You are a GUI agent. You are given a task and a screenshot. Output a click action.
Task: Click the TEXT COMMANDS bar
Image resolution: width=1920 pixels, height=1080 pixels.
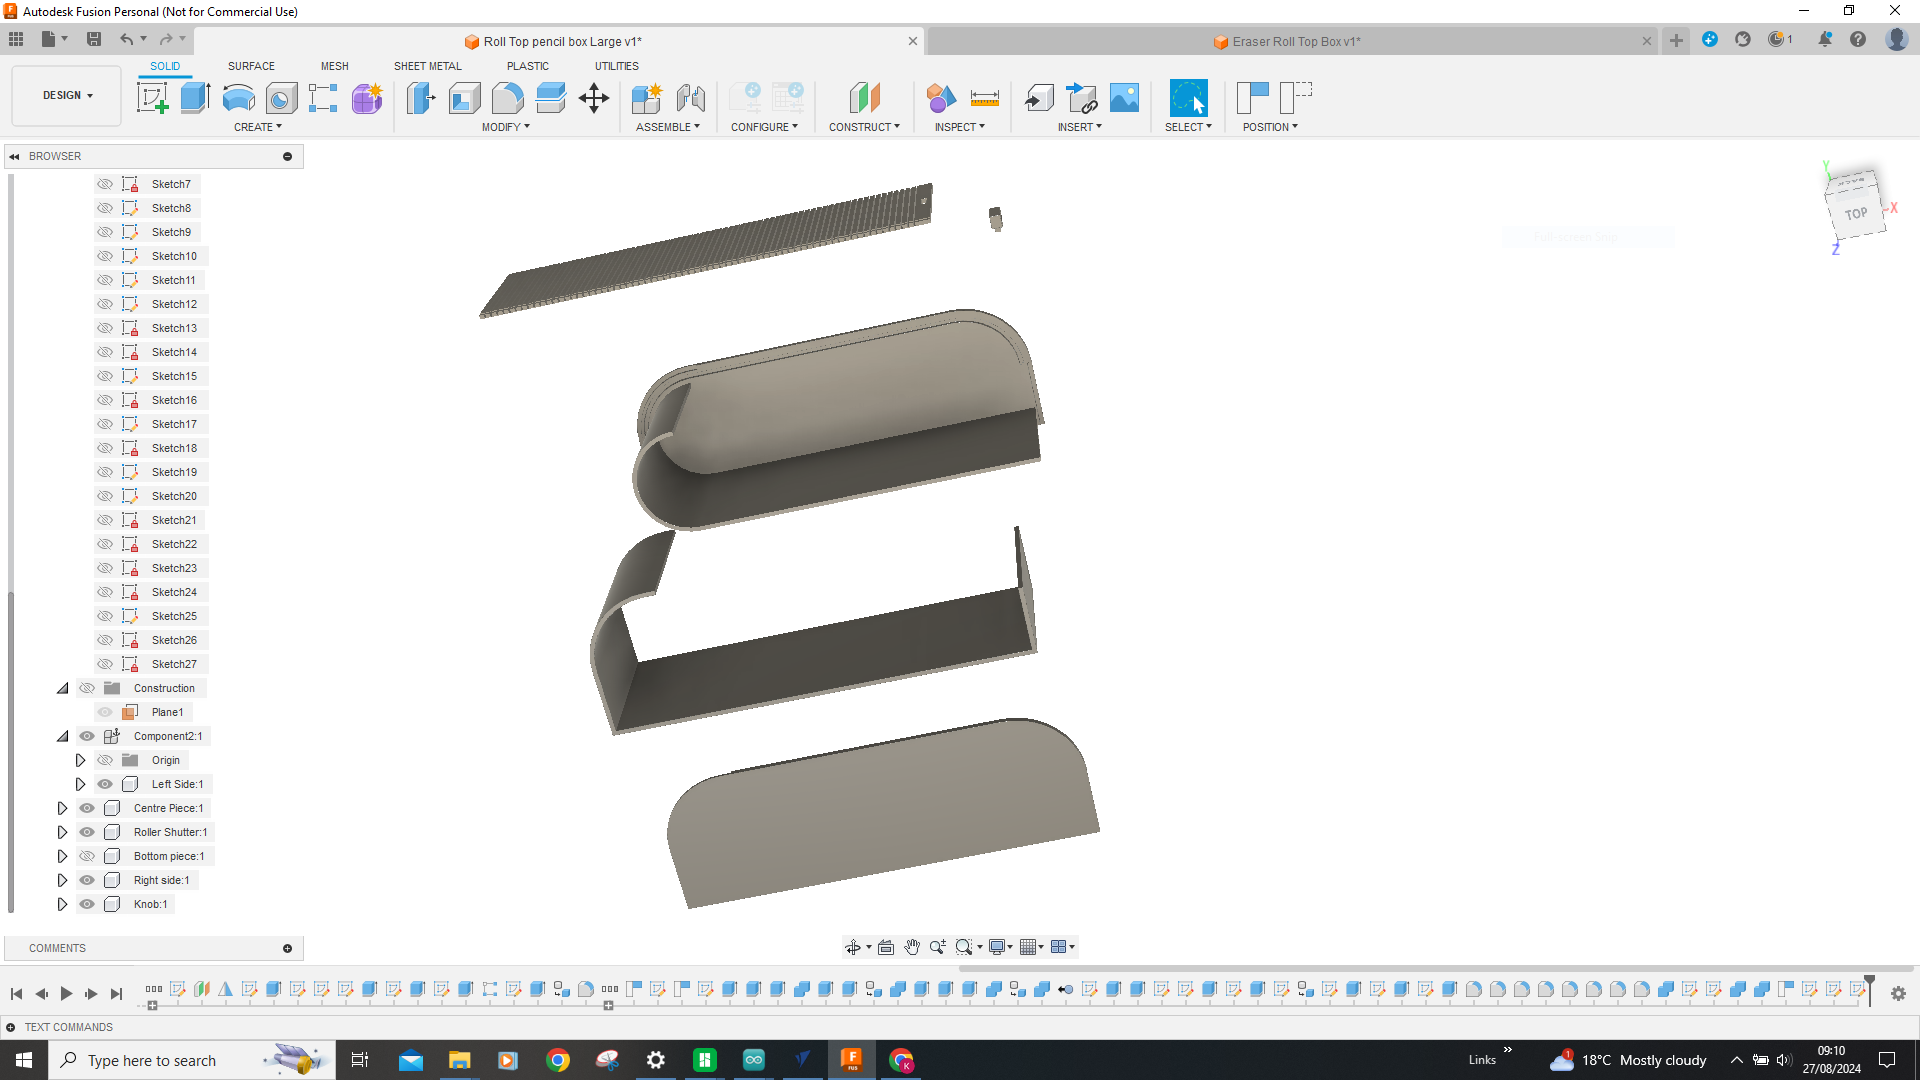tap(68, 1027)
